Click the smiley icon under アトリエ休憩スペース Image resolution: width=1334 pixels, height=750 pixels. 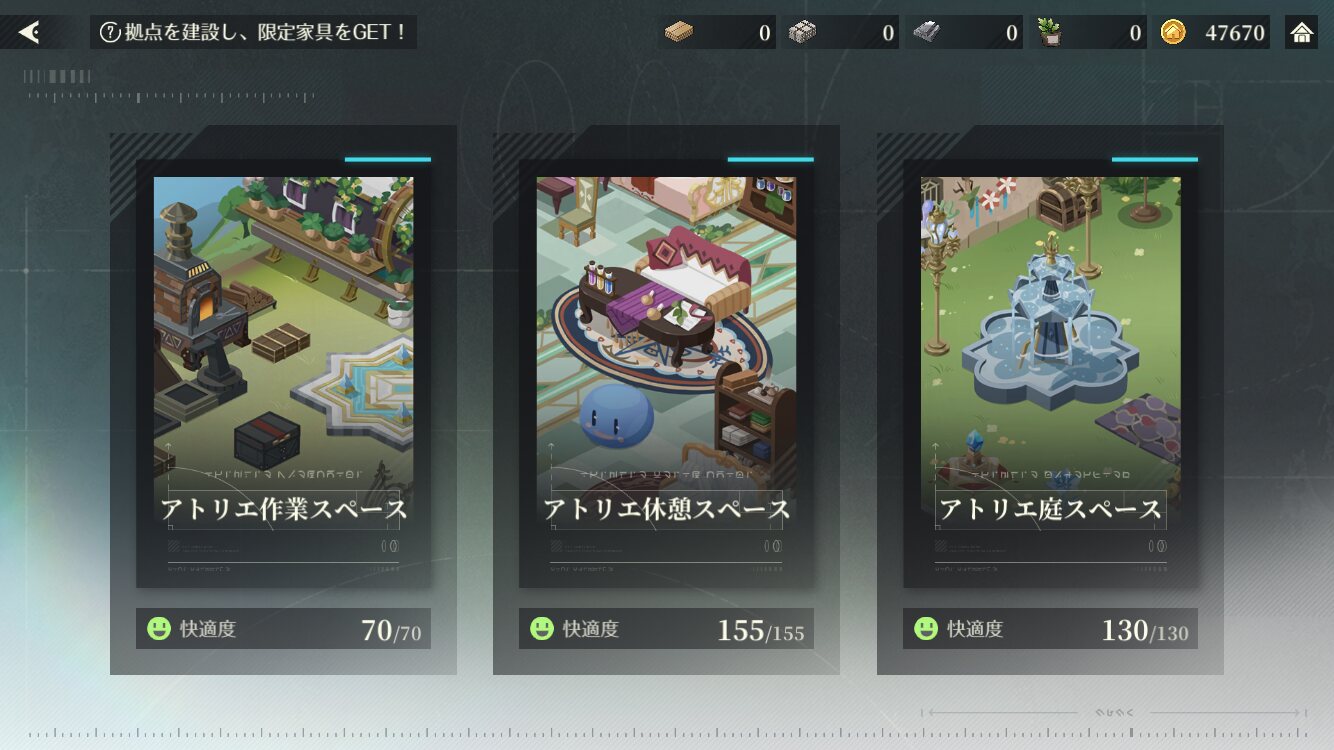coord(542,629)
